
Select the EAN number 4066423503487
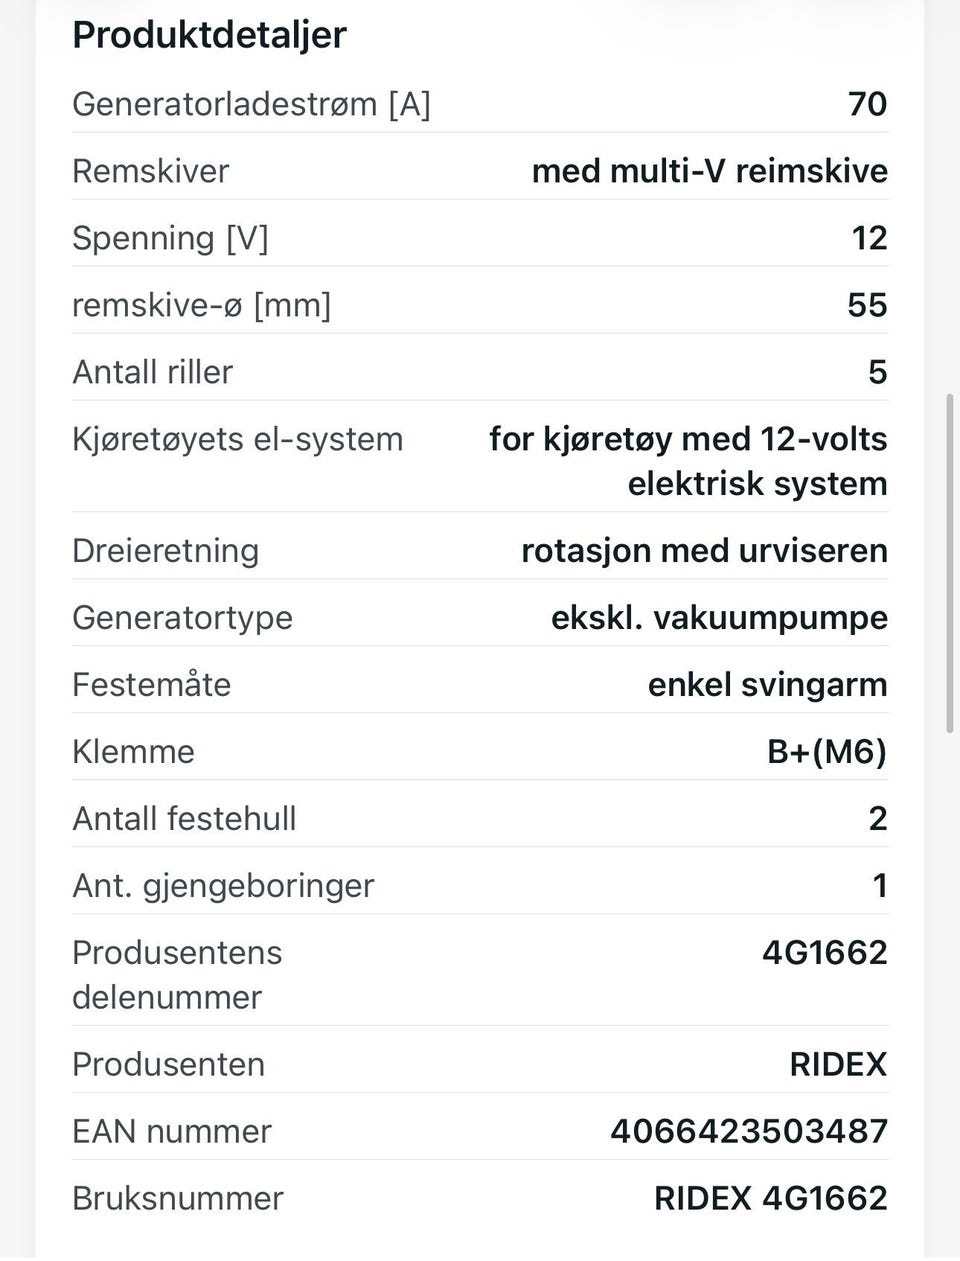pyautogui.click(x=749, y=1131)
